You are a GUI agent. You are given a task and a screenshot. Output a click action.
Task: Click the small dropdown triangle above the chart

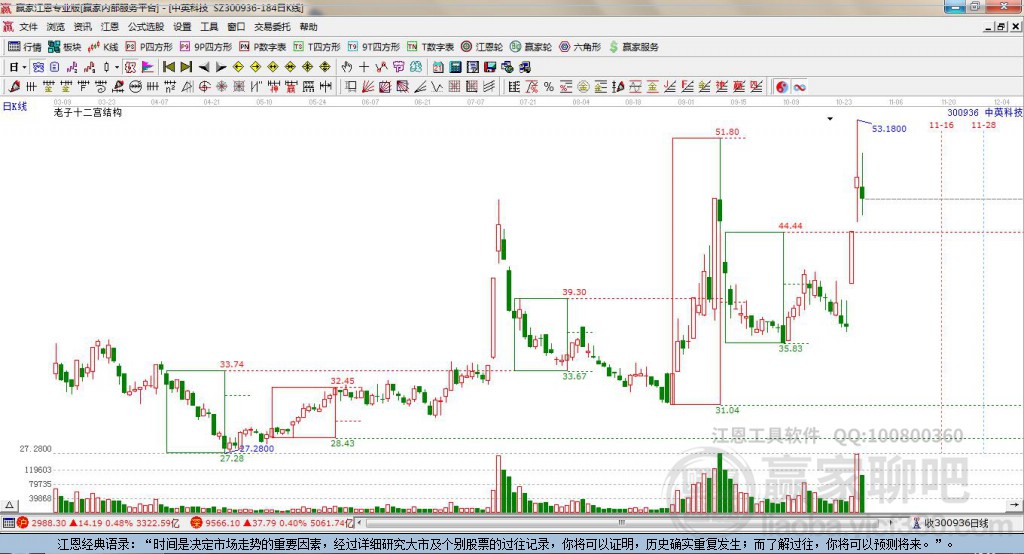point(830,119)
